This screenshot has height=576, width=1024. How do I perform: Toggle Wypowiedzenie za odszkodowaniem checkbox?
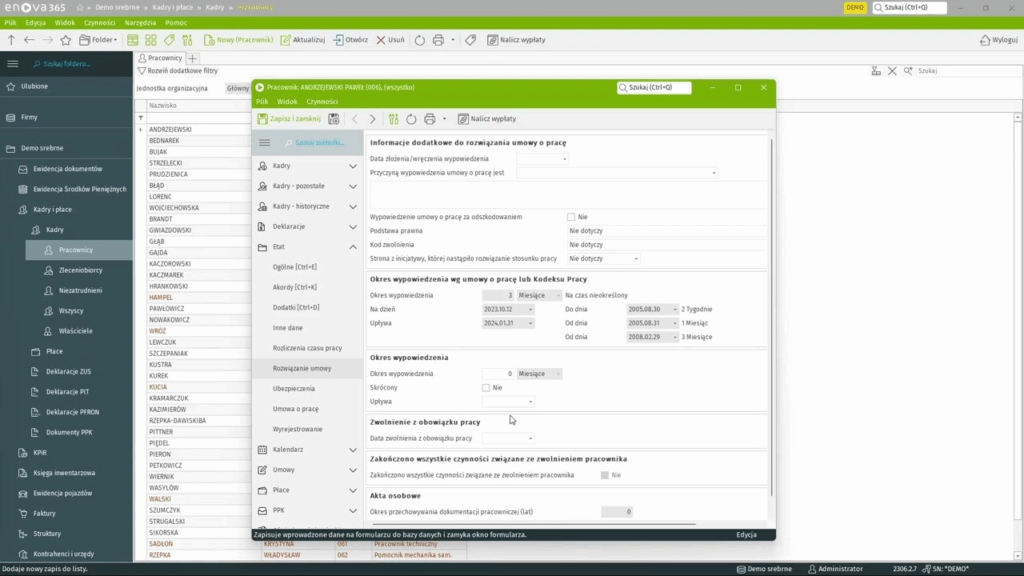[571, 216]
